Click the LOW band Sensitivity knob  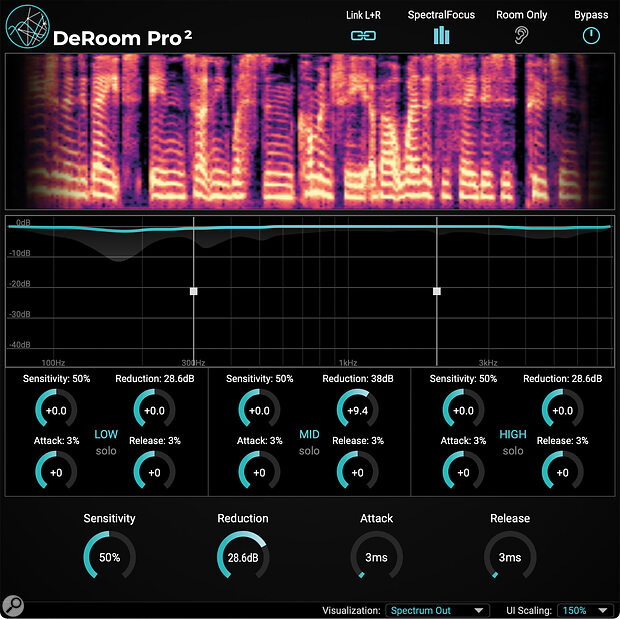pyautogui.click(x=56, y=410)
